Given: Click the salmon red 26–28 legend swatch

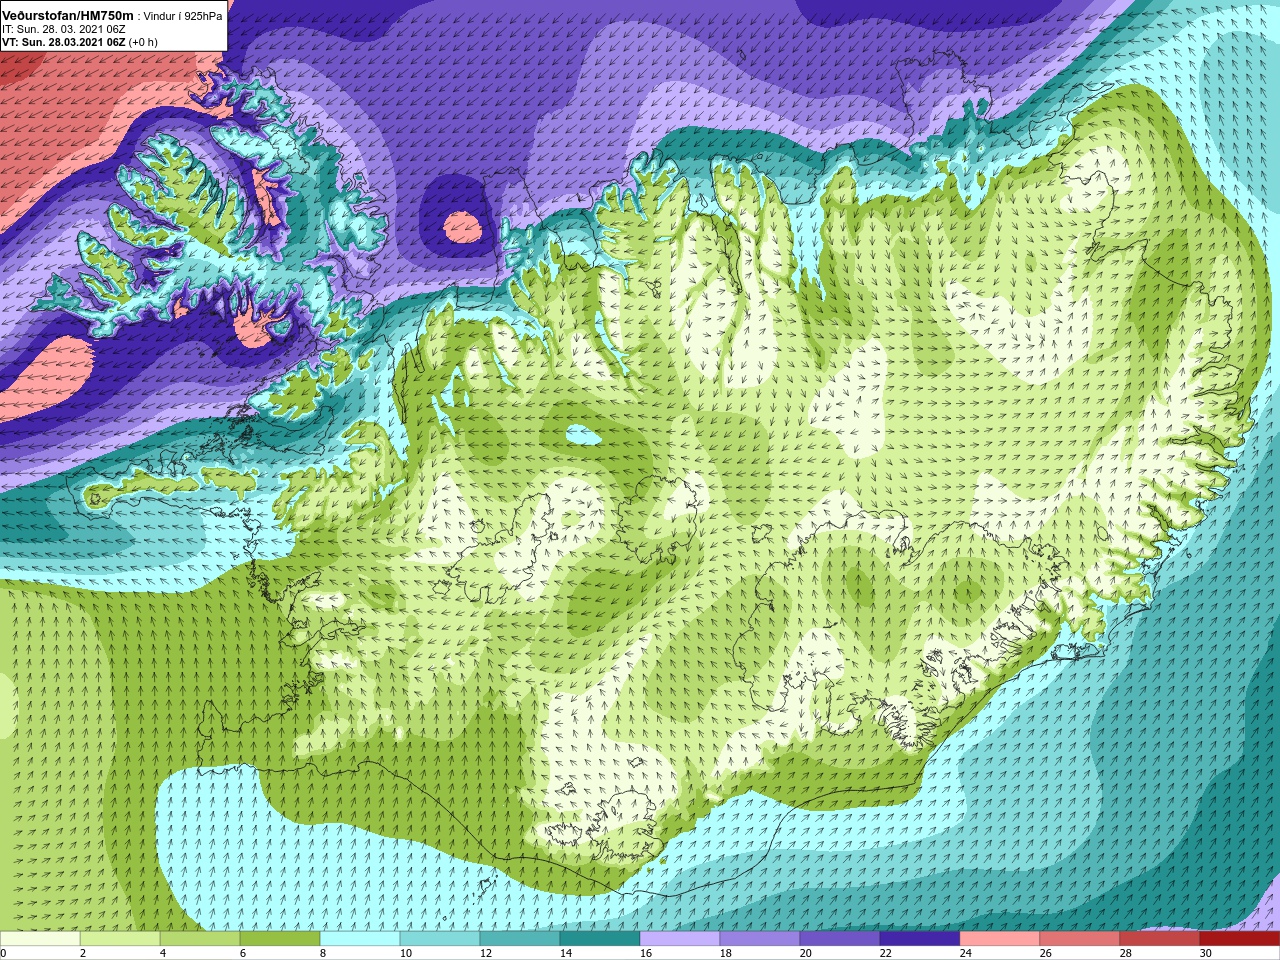Looking at the screenshot, I should click(1080, 939).
